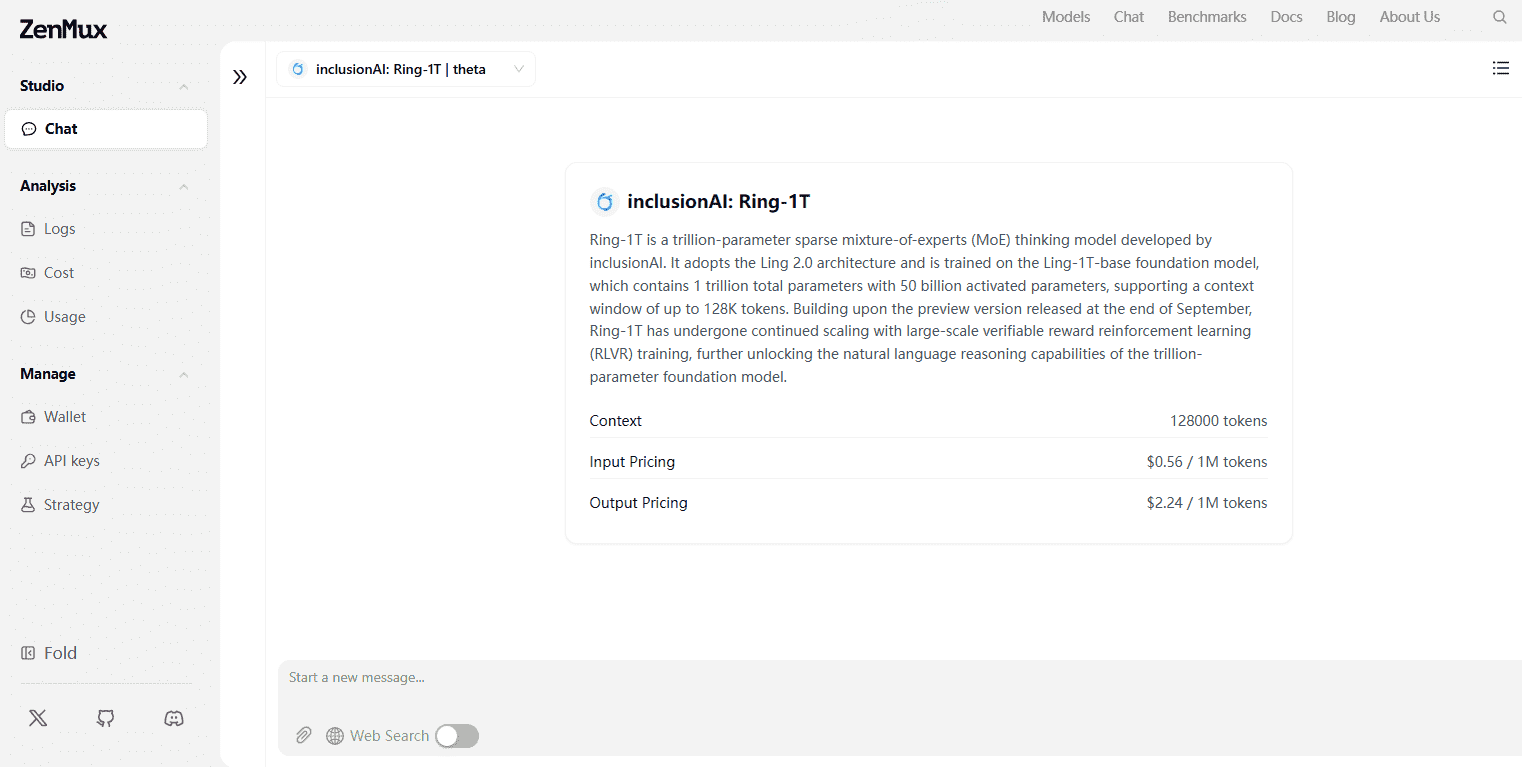Toggle the Web Search switch
The image size is (1522, 767).
pyautogui.click(x=457, y=736)
